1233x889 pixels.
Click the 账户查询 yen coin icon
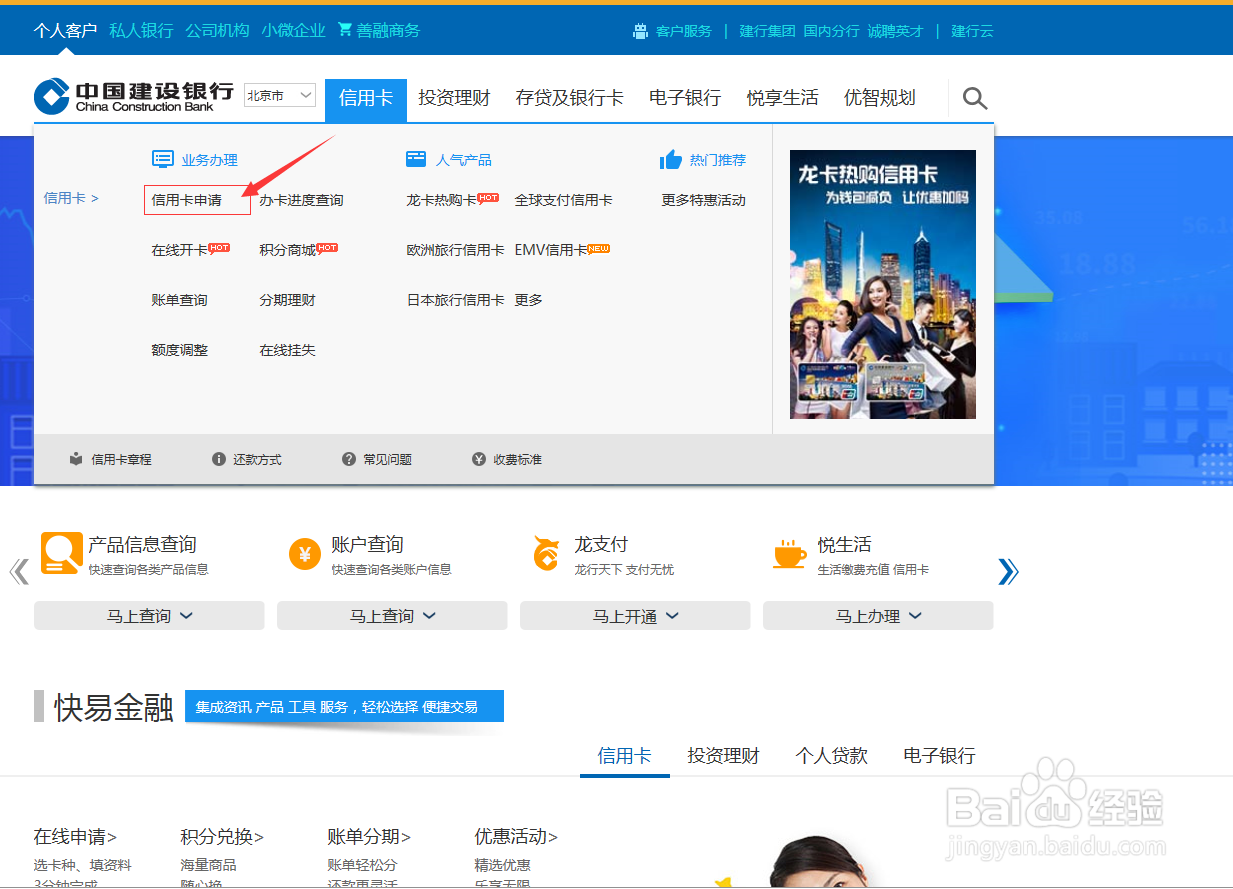[304, 554]
